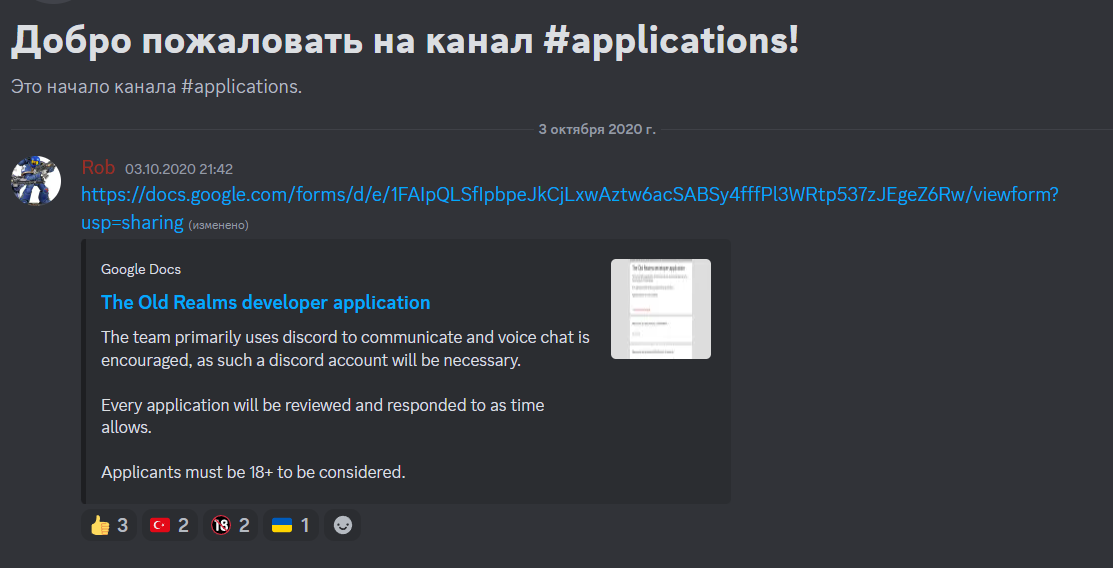
Task: Click the message timestamp 03.10.2020 21:42
Action: (179, 170)
